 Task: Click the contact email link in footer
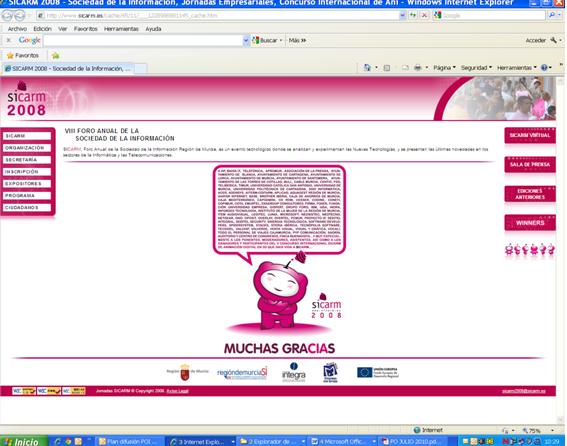point(524,391)
